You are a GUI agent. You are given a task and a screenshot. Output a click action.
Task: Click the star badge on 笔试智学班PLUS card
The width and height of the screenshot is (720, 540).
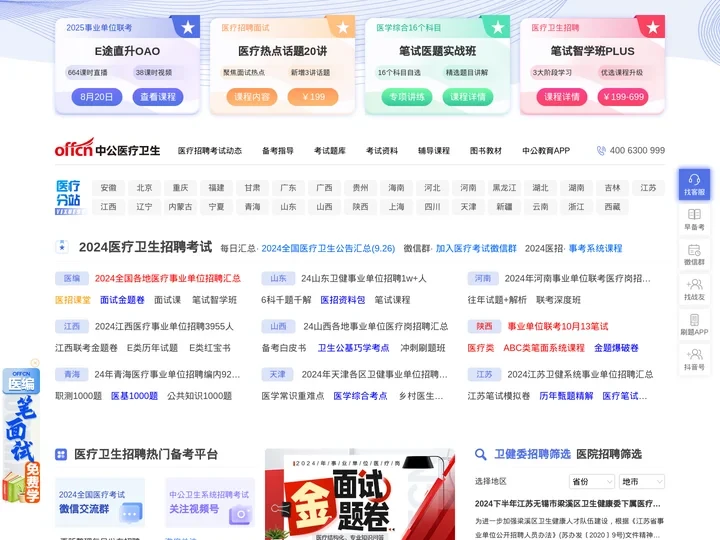[652, 27]
